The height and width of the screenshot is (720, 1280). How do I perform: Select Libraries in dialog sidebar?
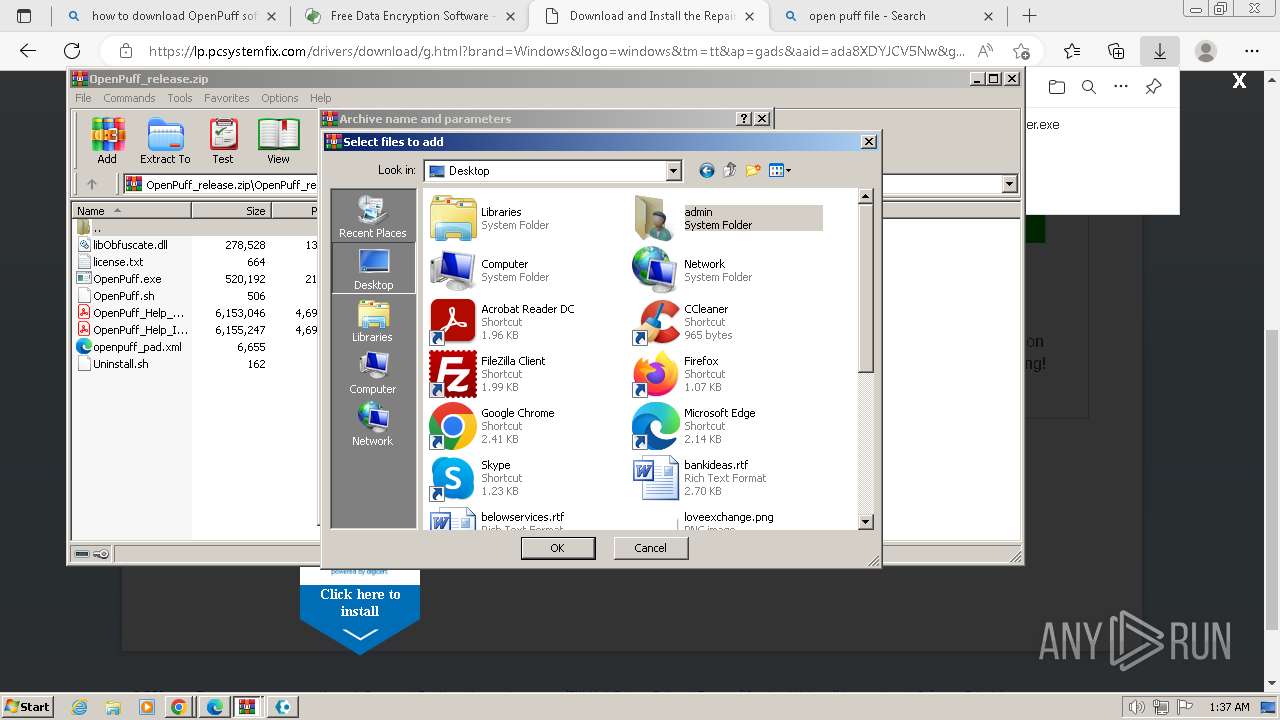[373, 321]
